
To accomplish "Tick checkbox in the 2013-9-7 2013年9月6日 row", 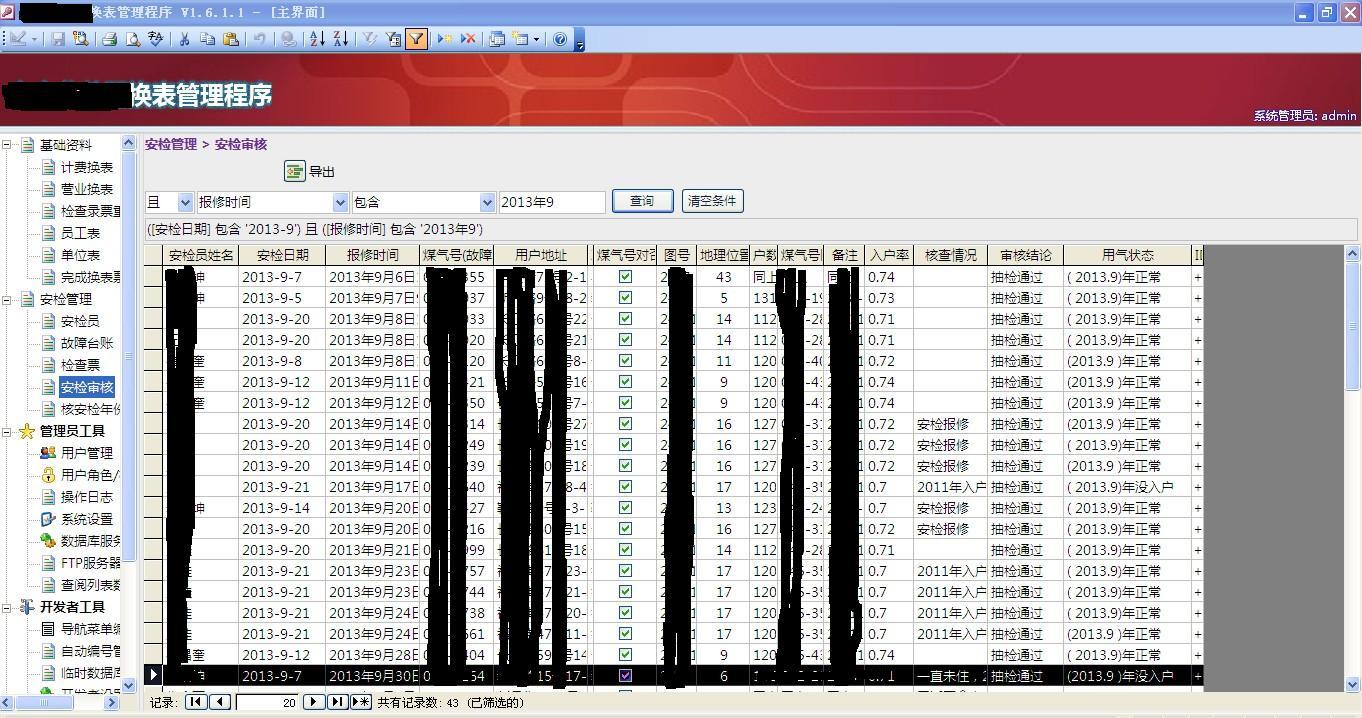I will (x=625, y=277).
